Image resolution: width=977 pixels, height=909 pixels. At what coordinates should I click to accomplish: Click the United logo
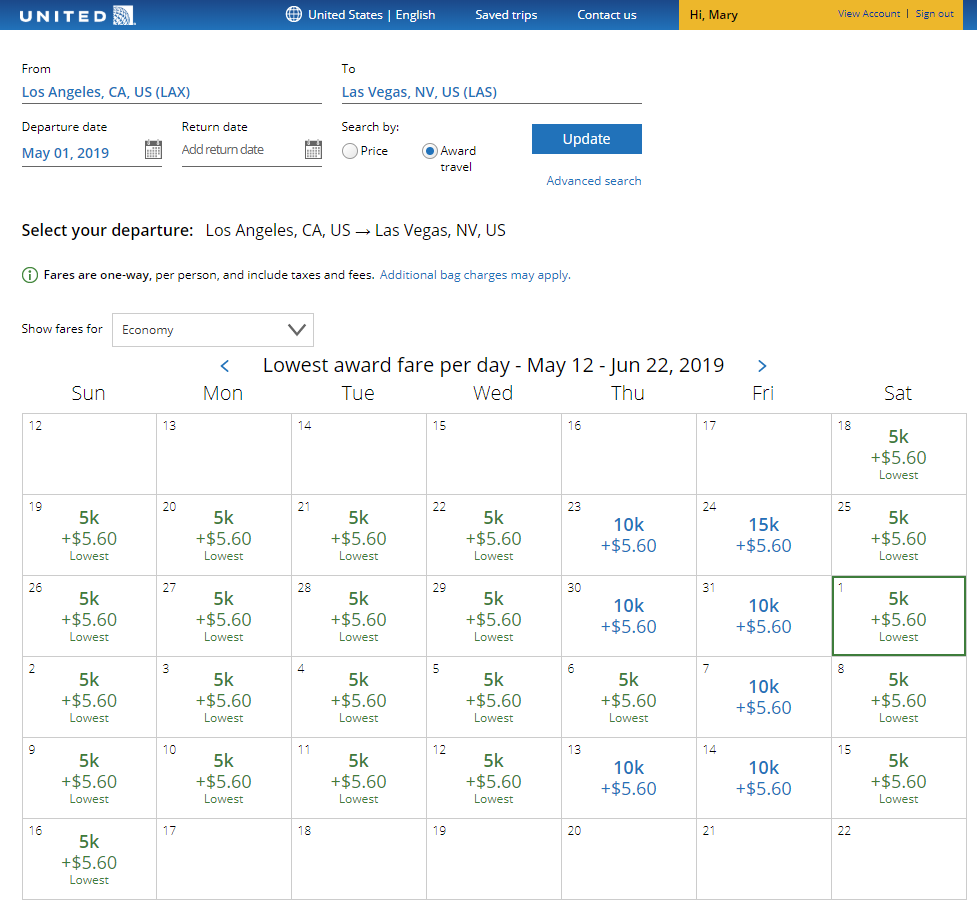(x=77, y=16)
